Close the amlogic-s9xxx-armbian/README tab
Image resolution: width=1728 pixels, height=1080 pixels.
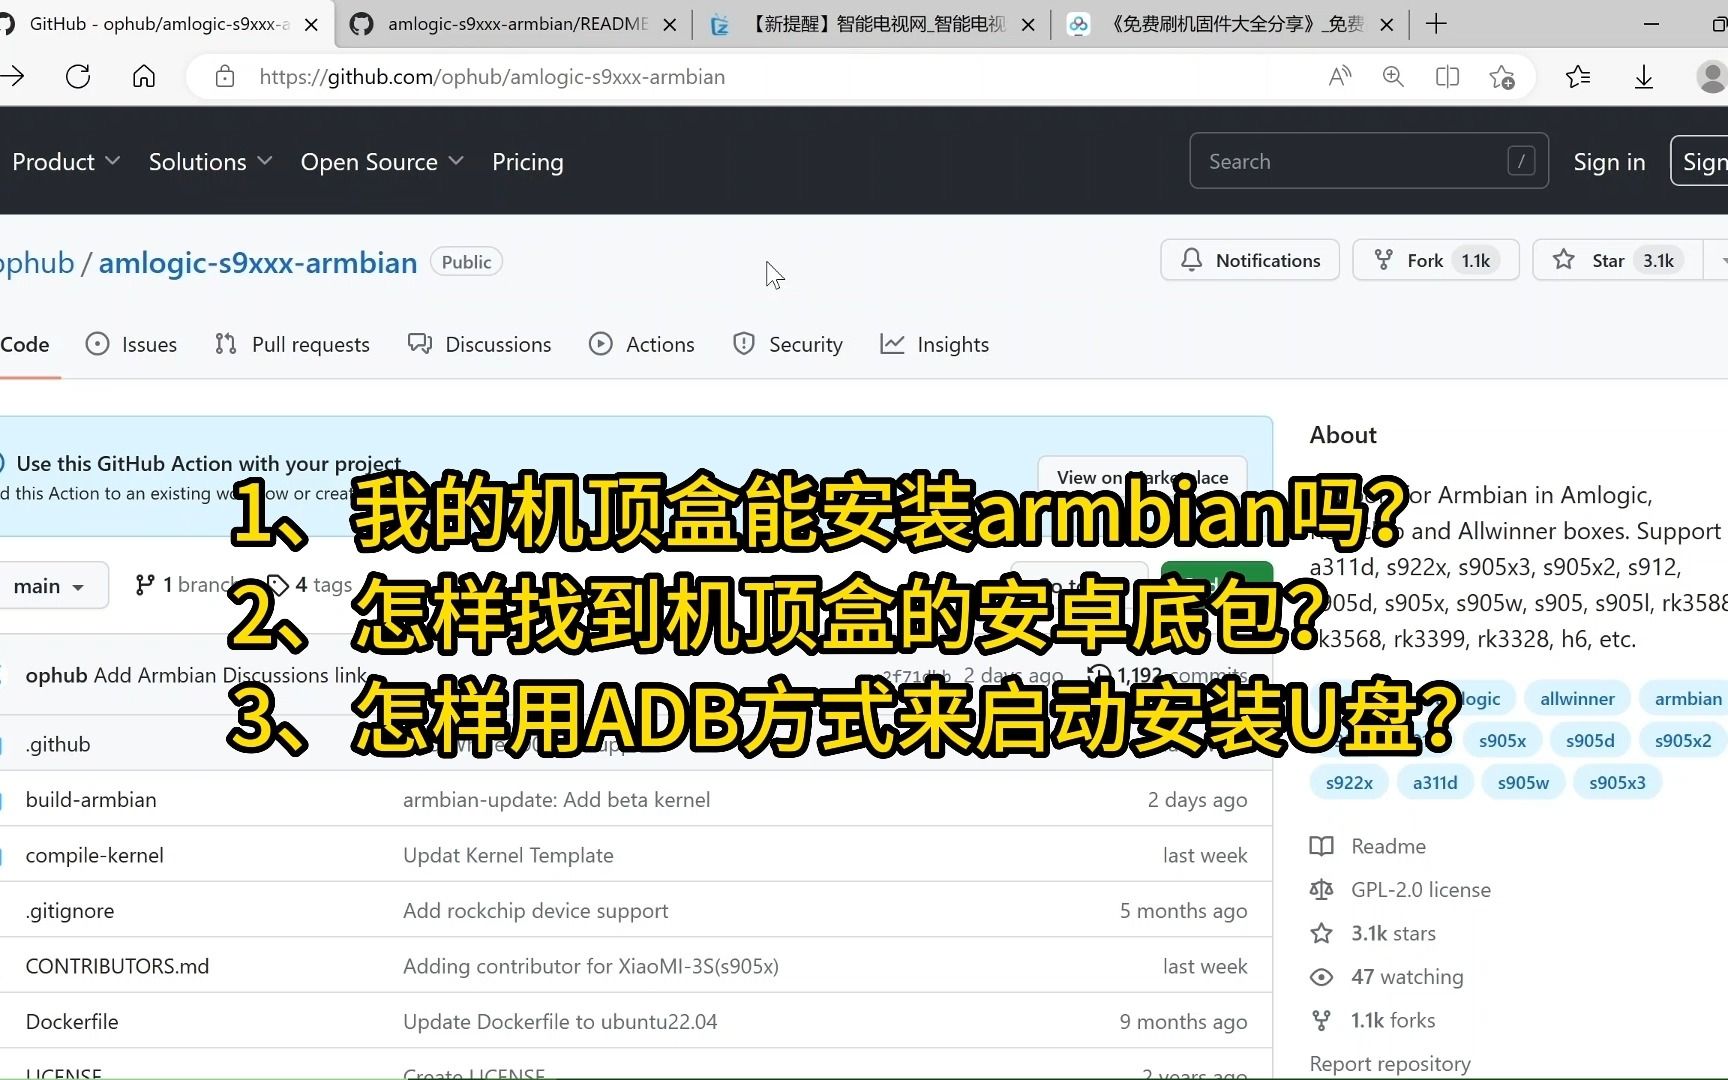pos(670,25)
